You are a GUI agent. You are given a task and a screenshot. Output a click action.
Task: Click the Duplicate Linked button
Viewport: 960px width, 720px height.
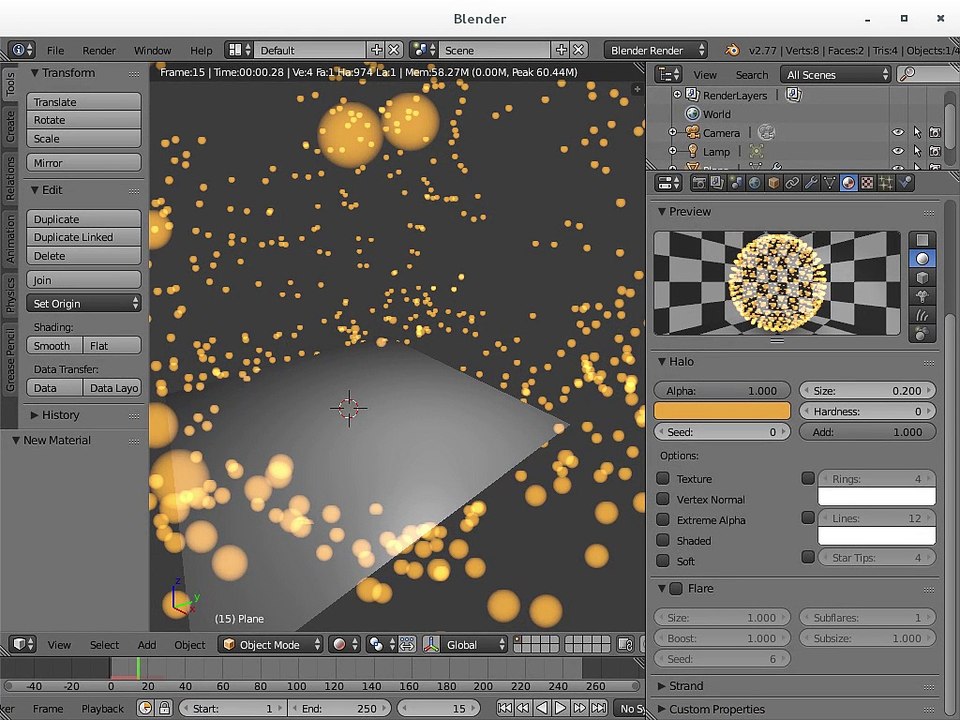pyautogui.click(x=84, y=237)
